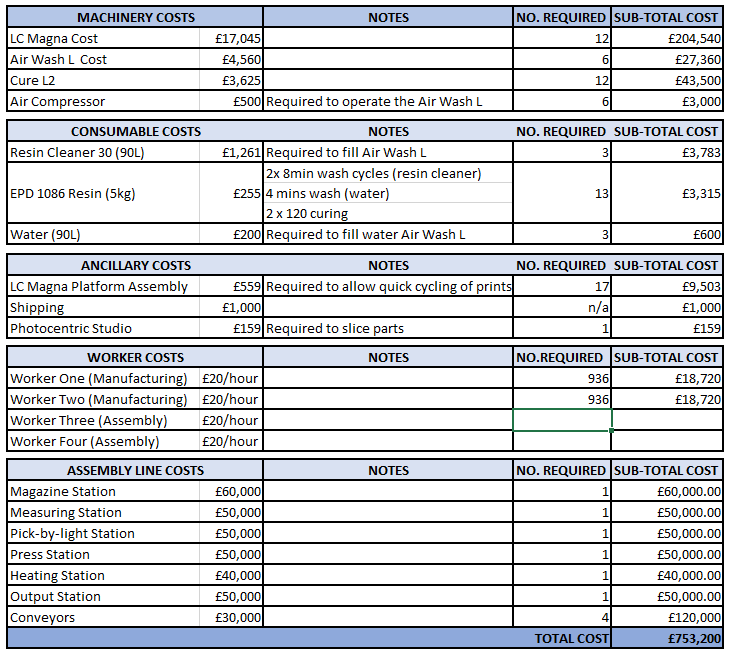Click the Water (90L) label cell
The height and width of the screenshot is (655, 729).
point(104,234)
